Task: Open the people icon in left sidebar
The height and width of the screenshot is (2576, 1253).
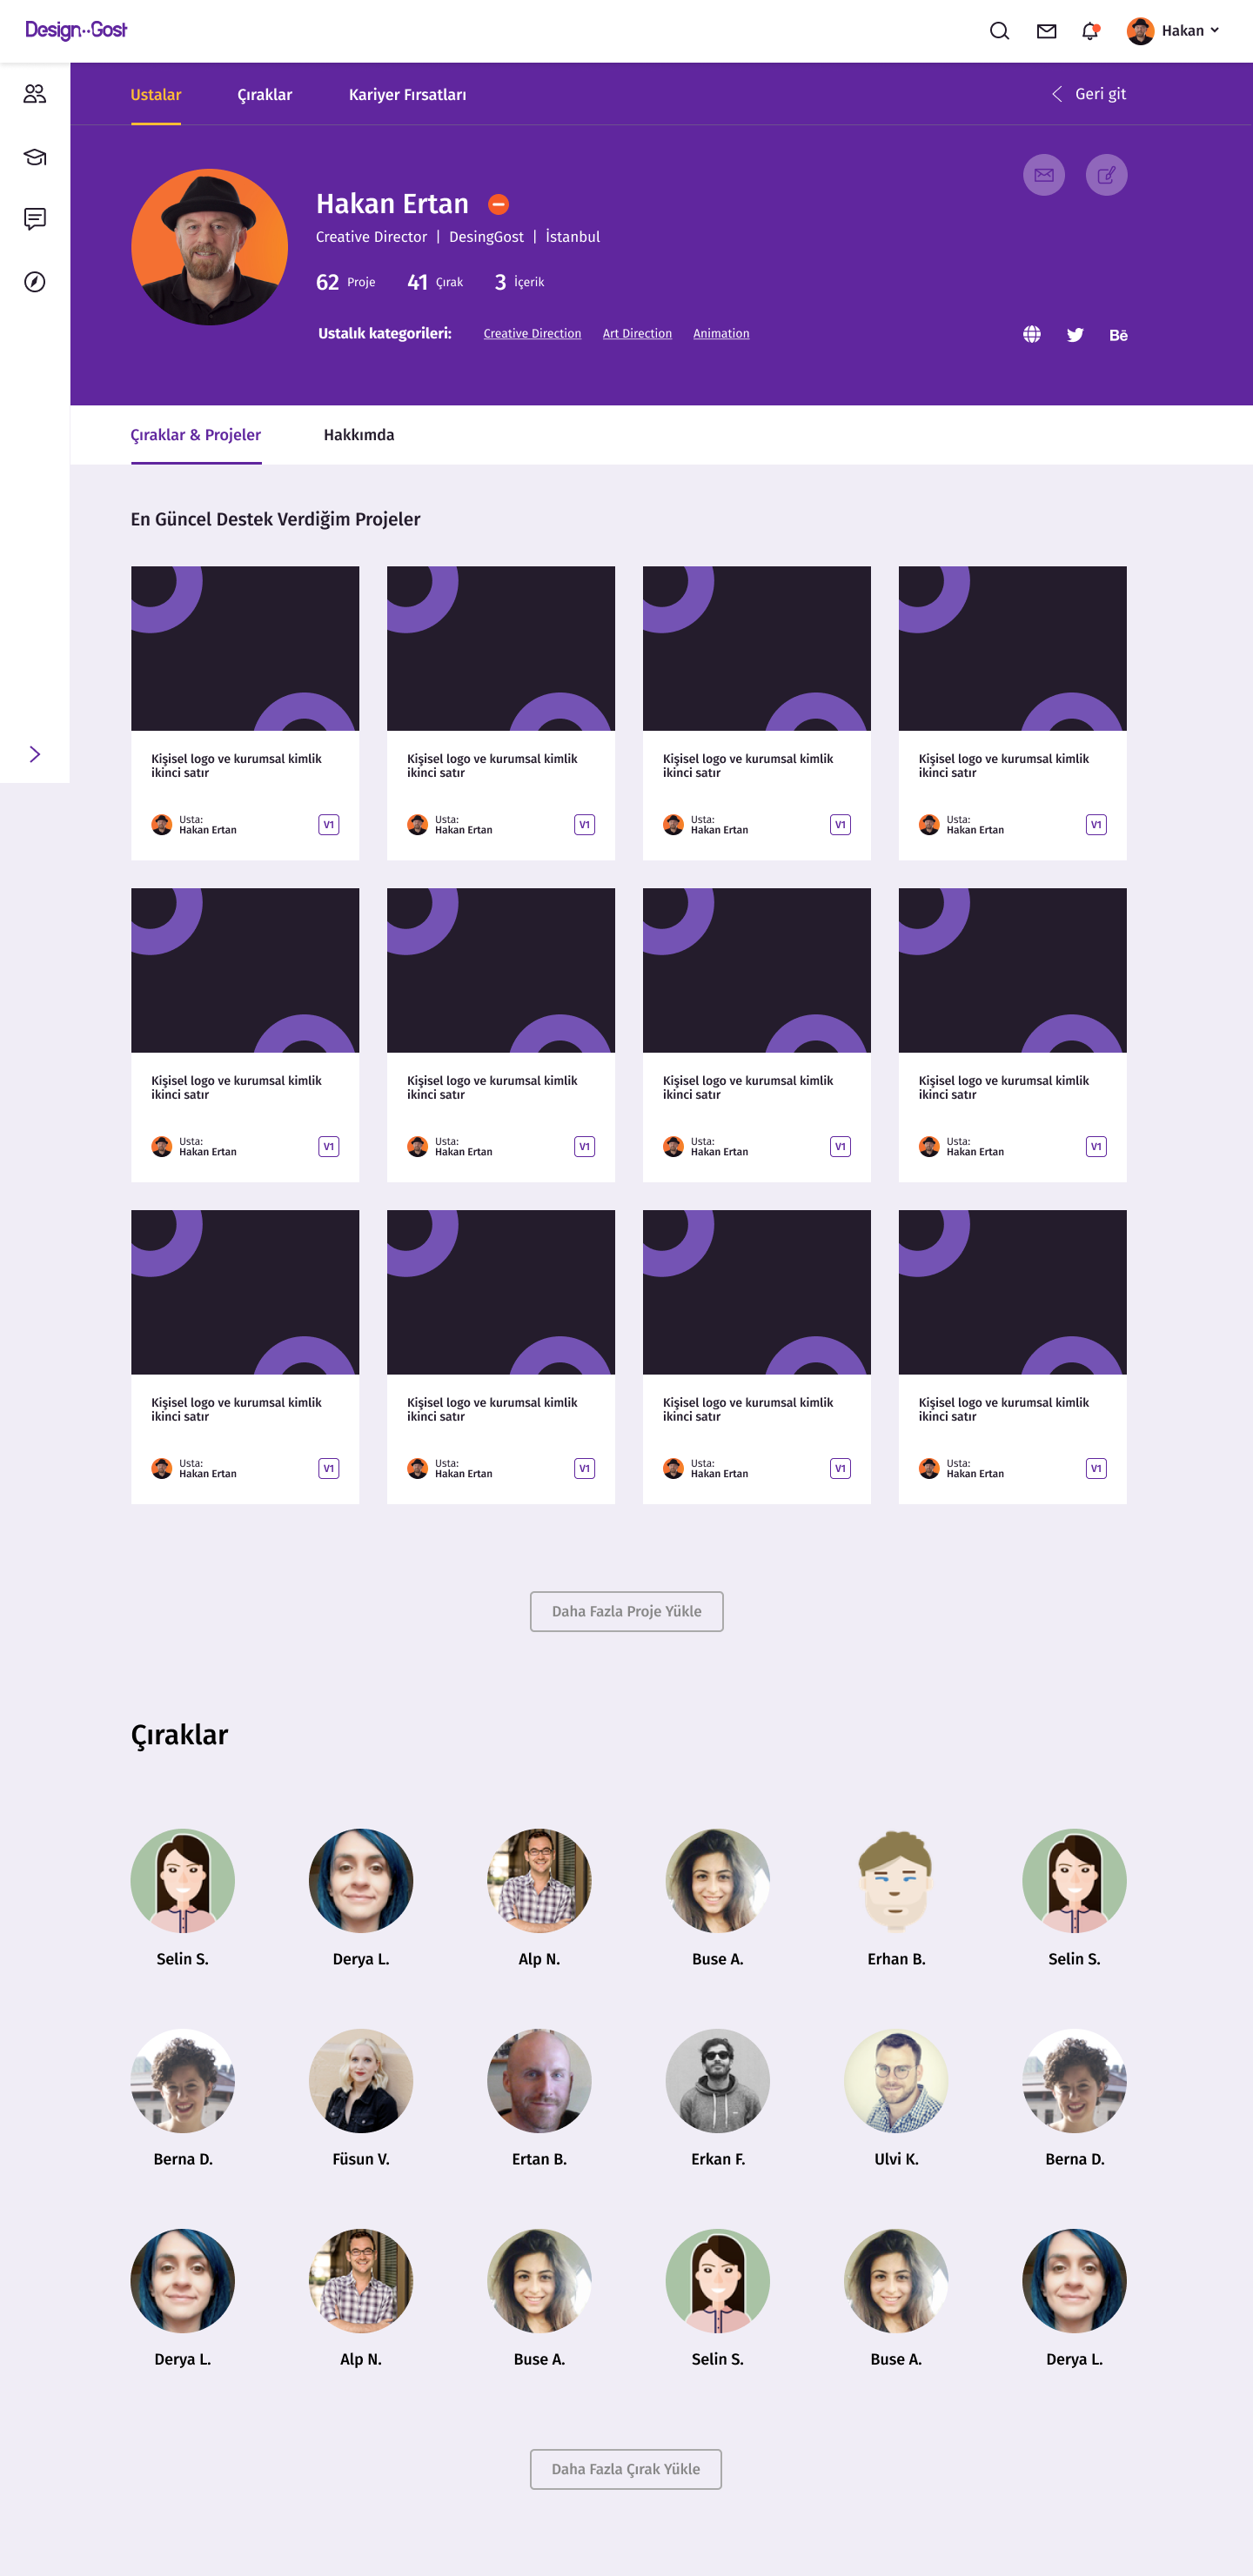Action: point(35,94)
